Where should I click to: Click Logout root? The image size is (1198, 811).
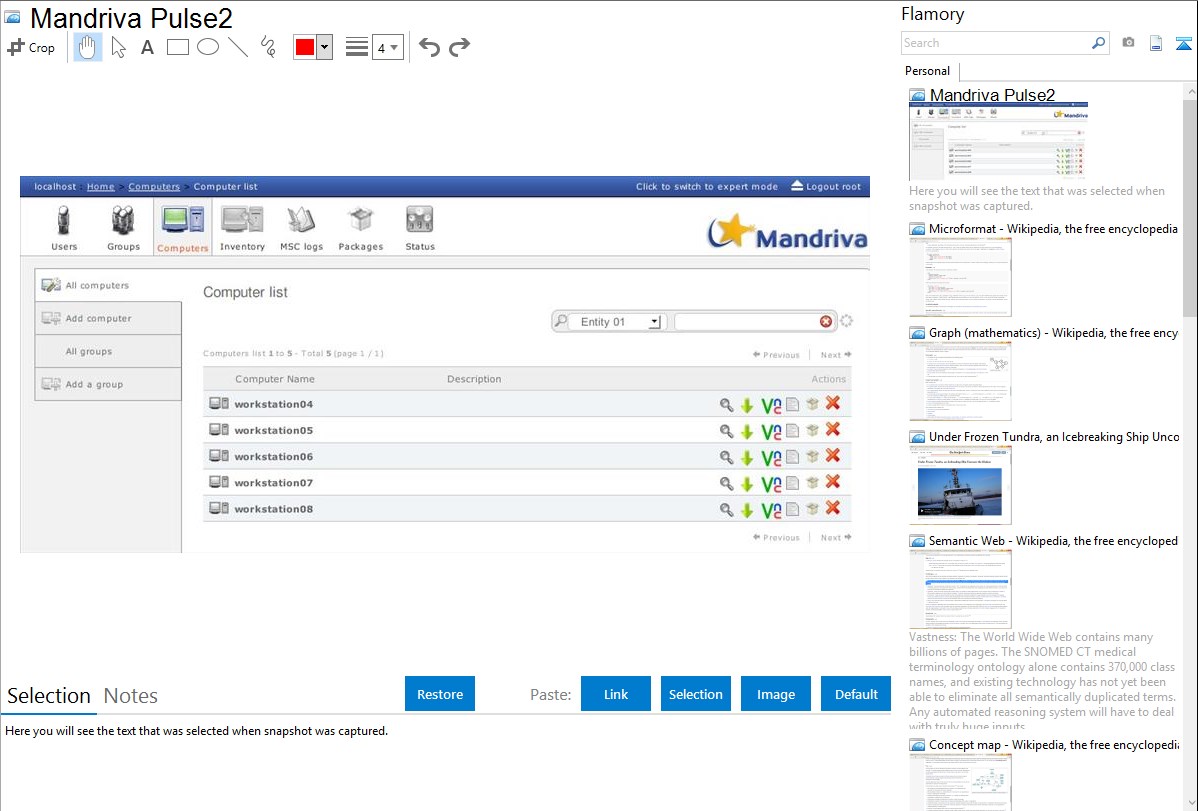(826, 187)
